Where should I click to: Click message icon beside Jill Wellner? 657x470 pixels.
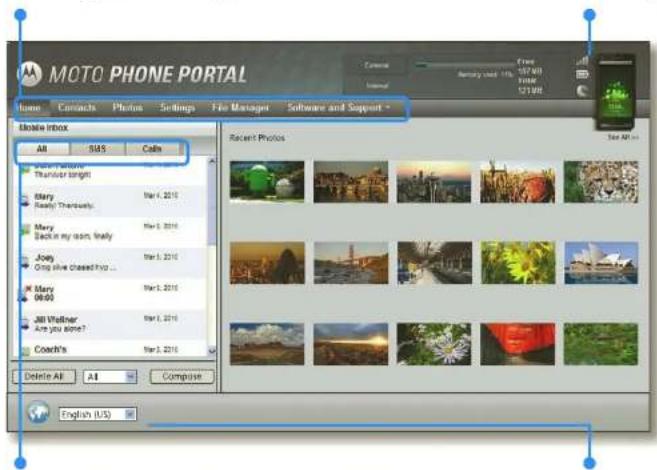25,324
